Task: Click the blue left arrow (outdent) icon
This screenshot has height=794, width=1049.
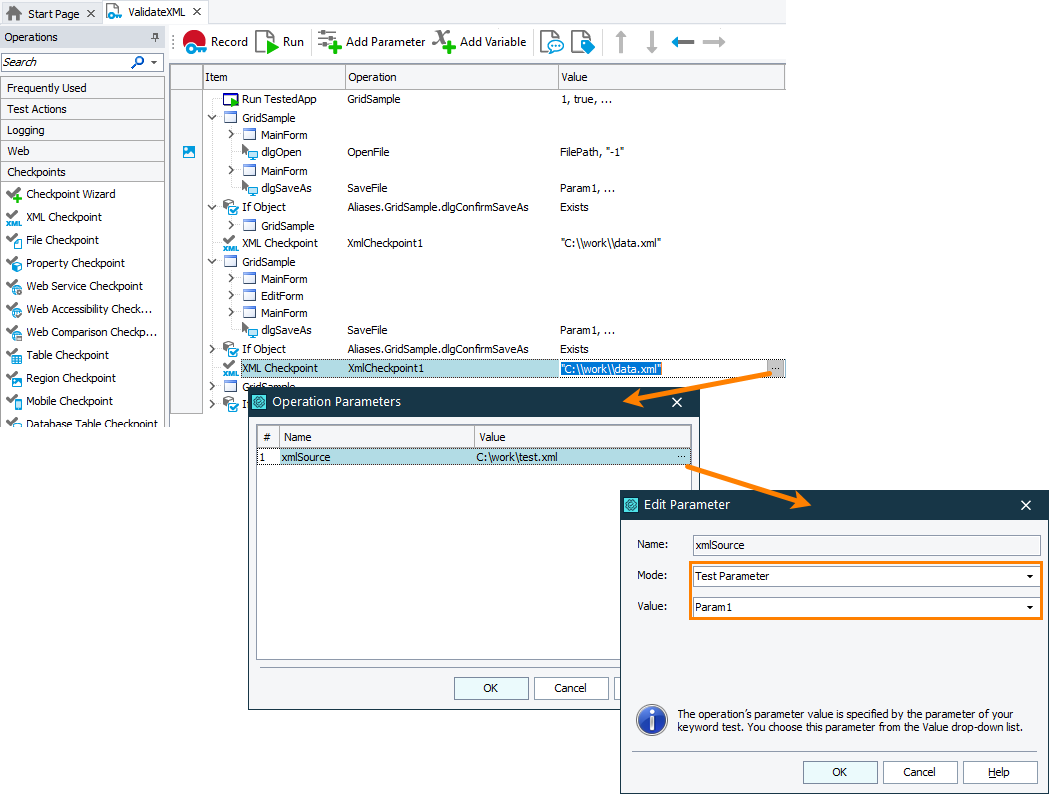Action: click(x=683, y=42)
